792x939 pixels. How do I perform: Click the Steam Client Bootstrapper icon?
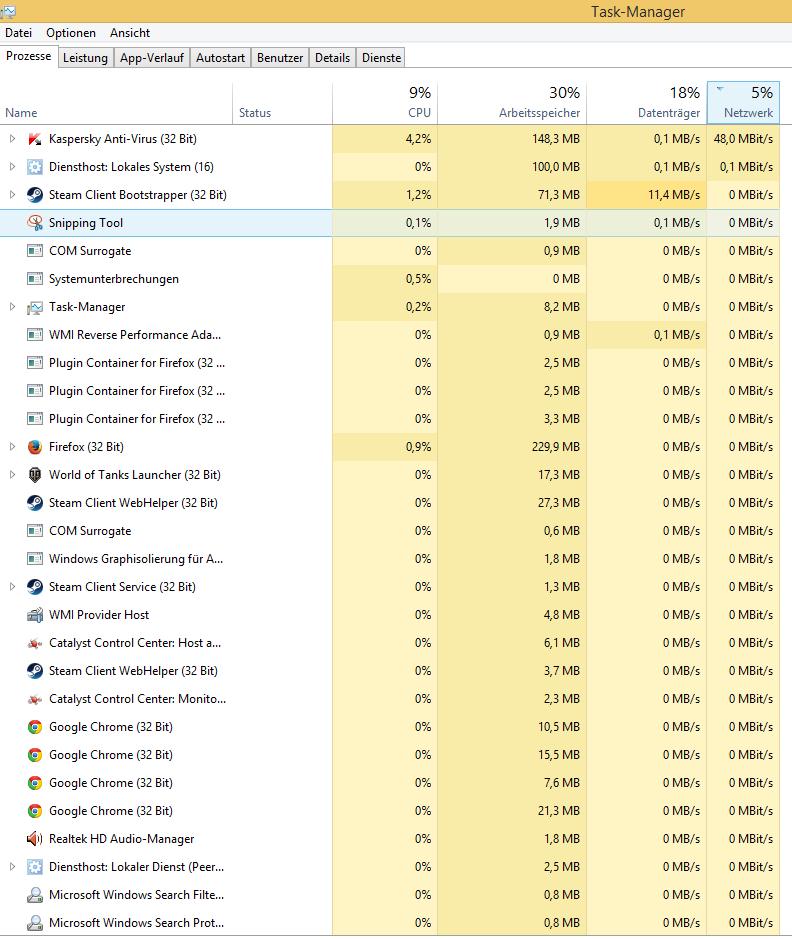35,195
